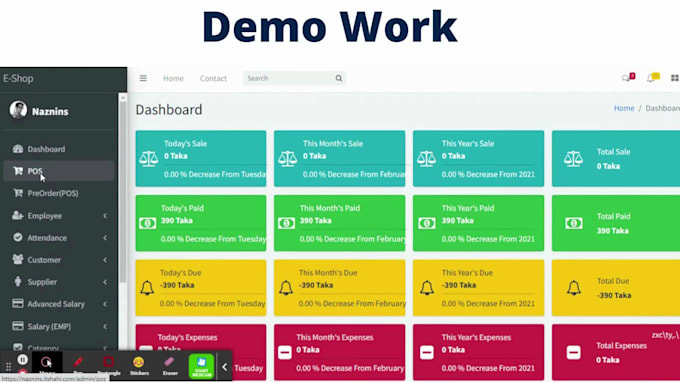Click the Home navbar link
This screenshot has width=680, height=383.
click(173, 79)
